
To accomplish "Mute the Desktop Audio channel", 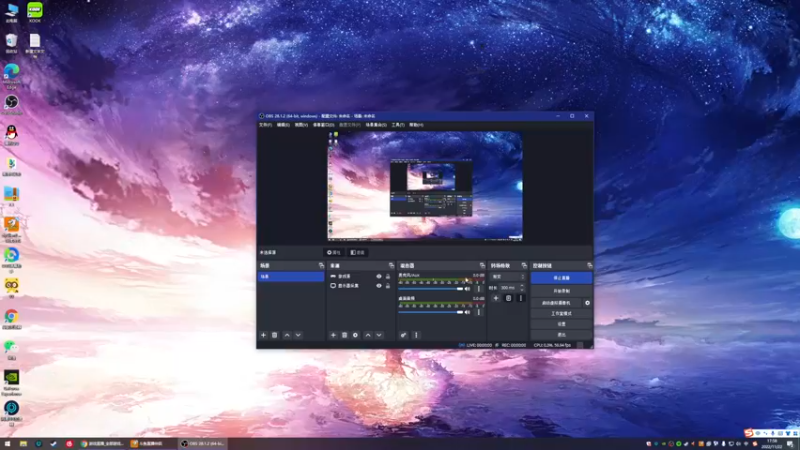I will coord(468,312).
